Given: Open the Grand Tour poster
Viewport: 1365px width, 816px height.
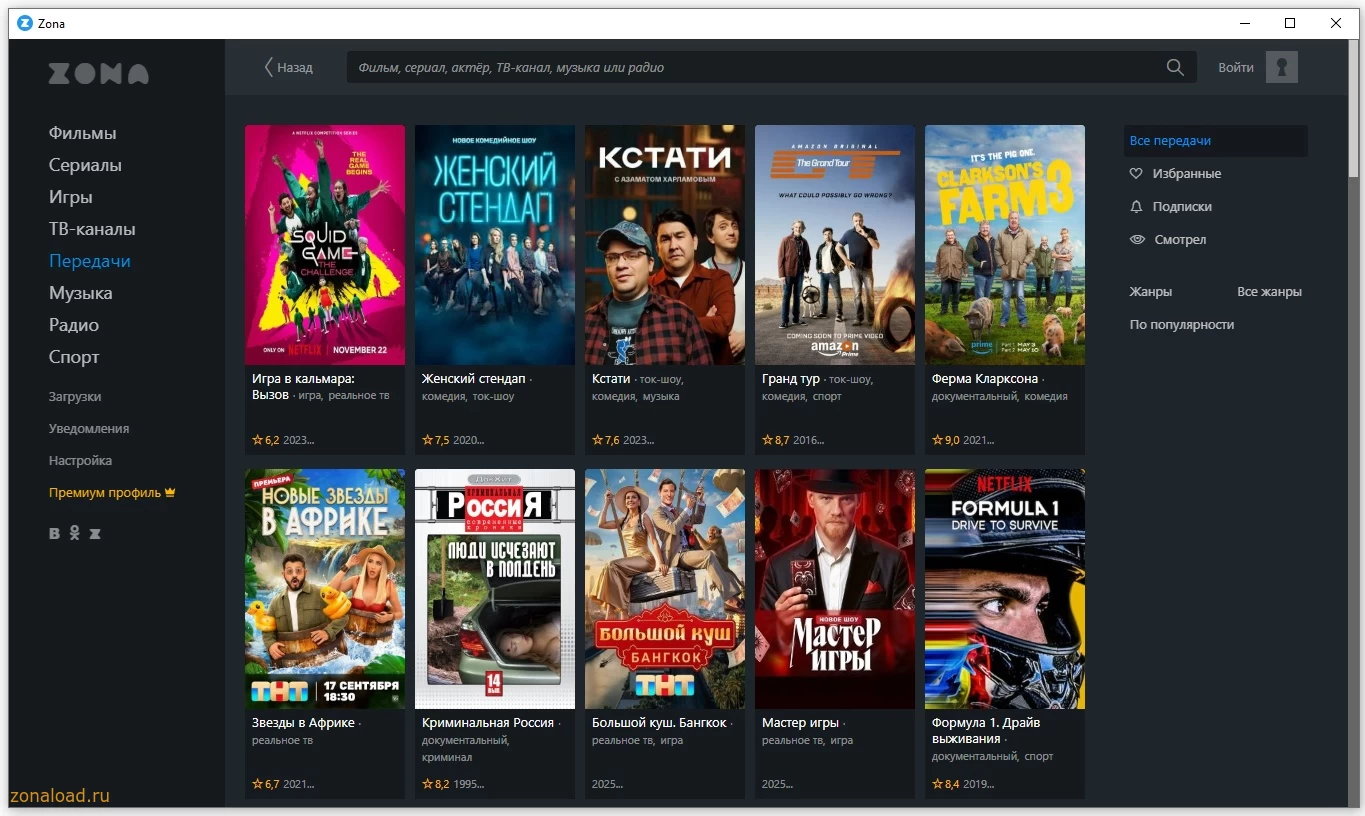Looking at the screenshot, I should point(835,245).
